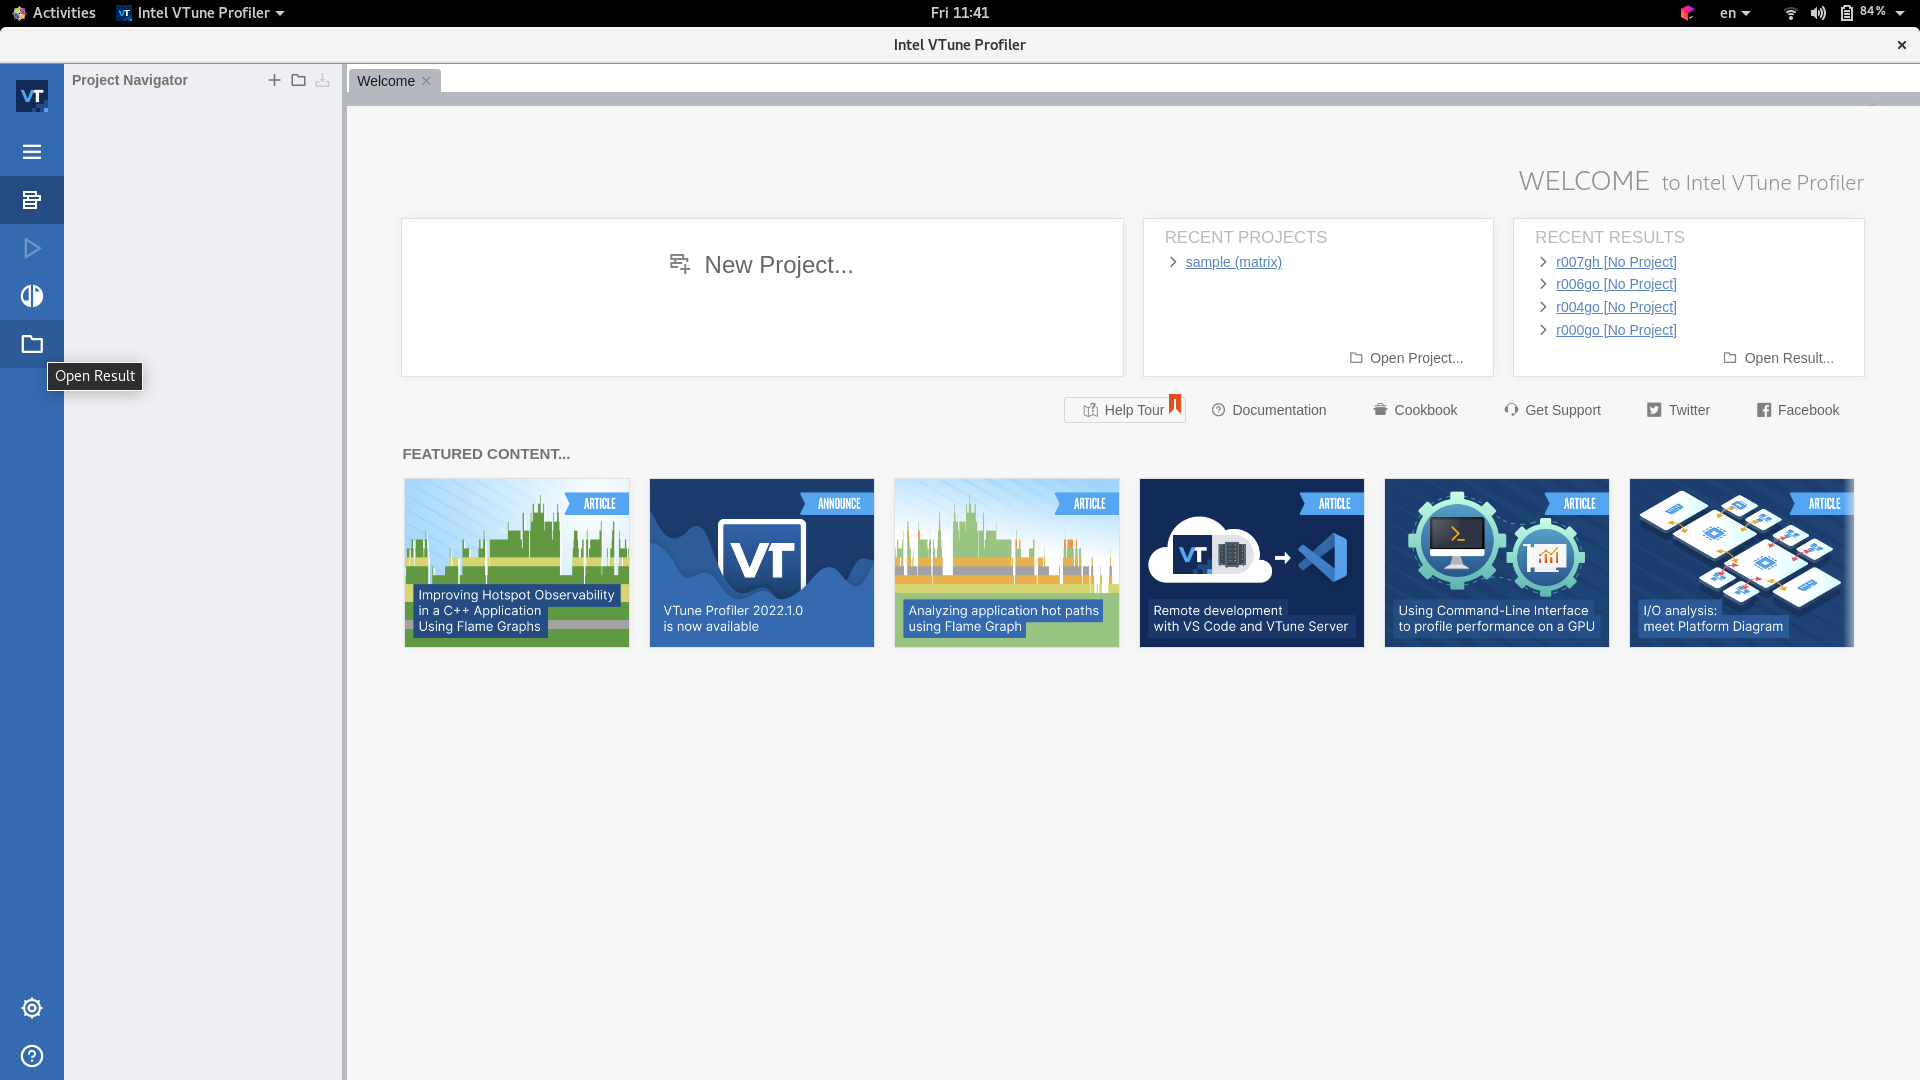This screenshot has height=1080, width=1920.
Task: Click the Compare Results half-circle icon
Action: tap(32, 296)
